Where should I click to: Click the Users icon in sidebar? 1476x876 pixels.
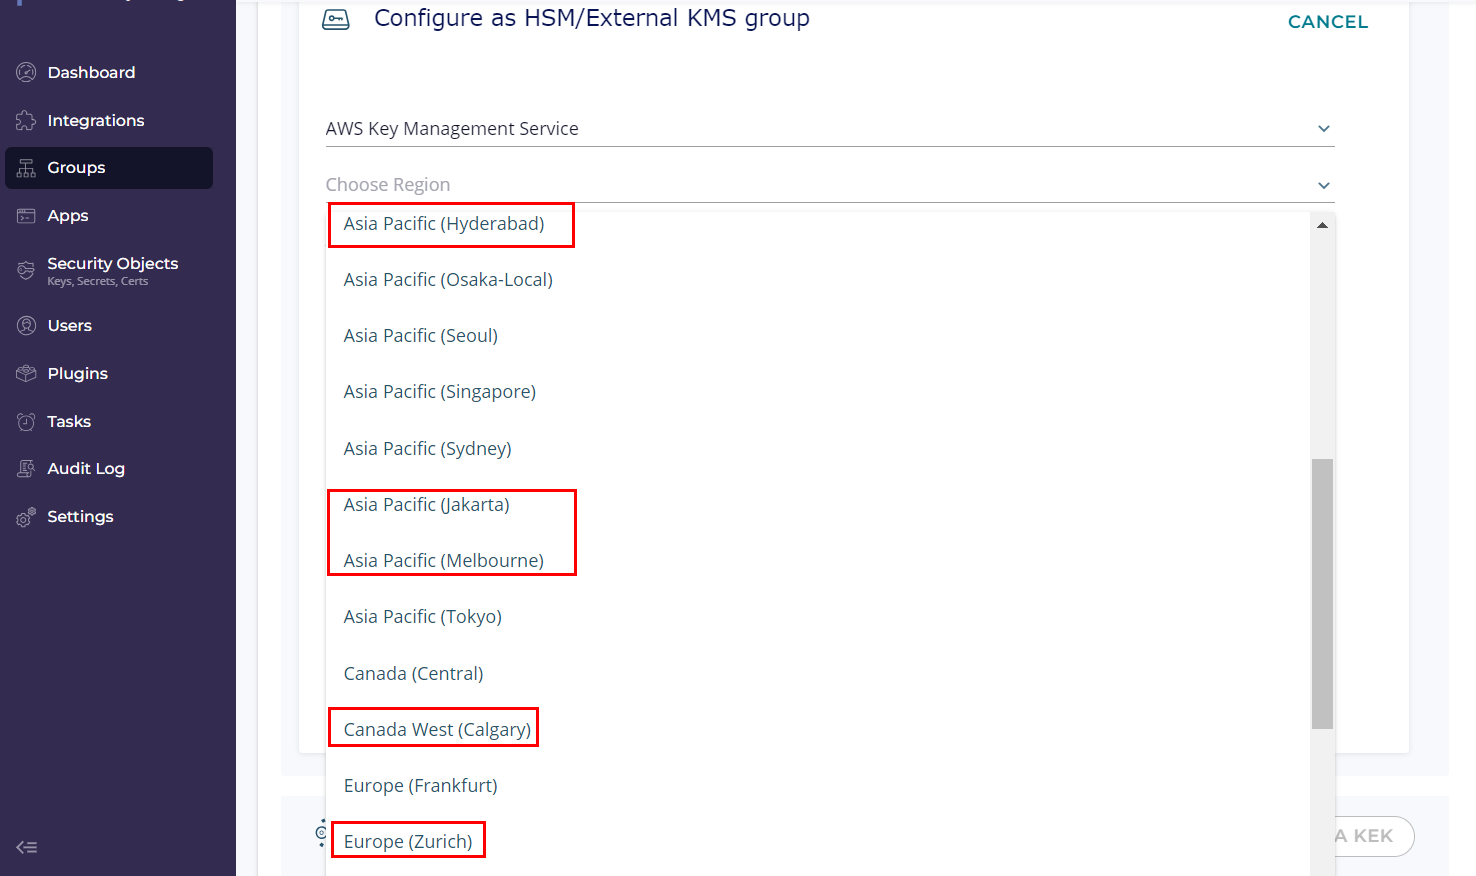pos(26,326)
